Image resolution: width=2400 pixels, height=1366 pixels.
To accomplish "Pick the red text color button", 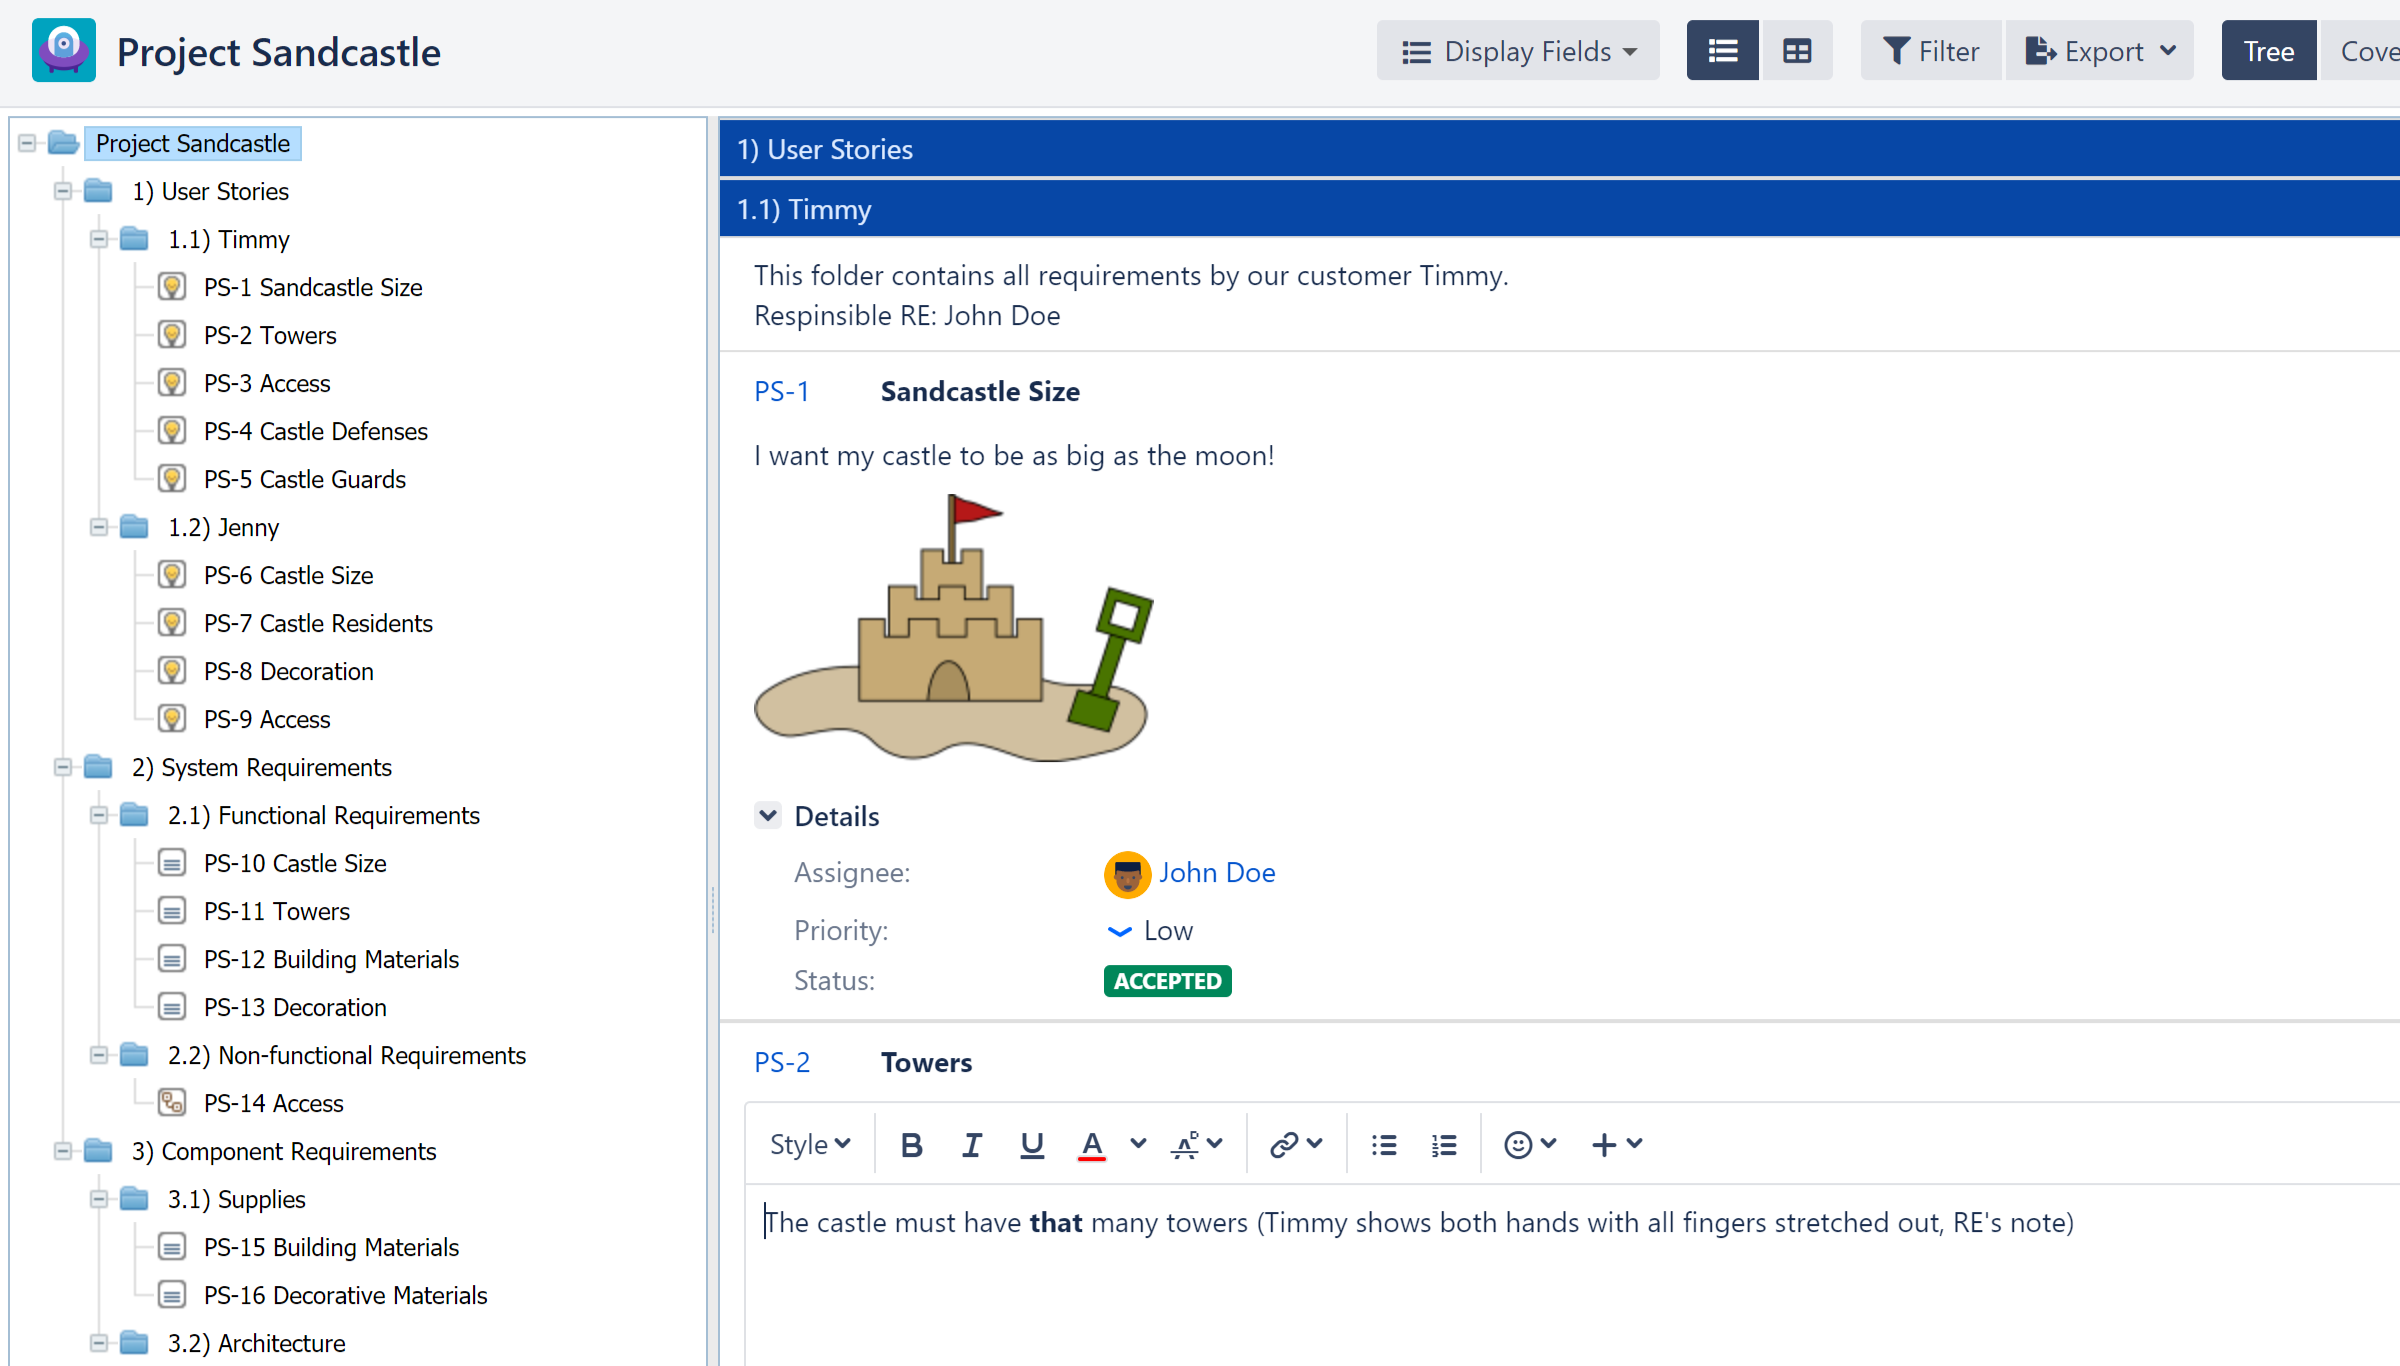I will click(1092, 1145).
